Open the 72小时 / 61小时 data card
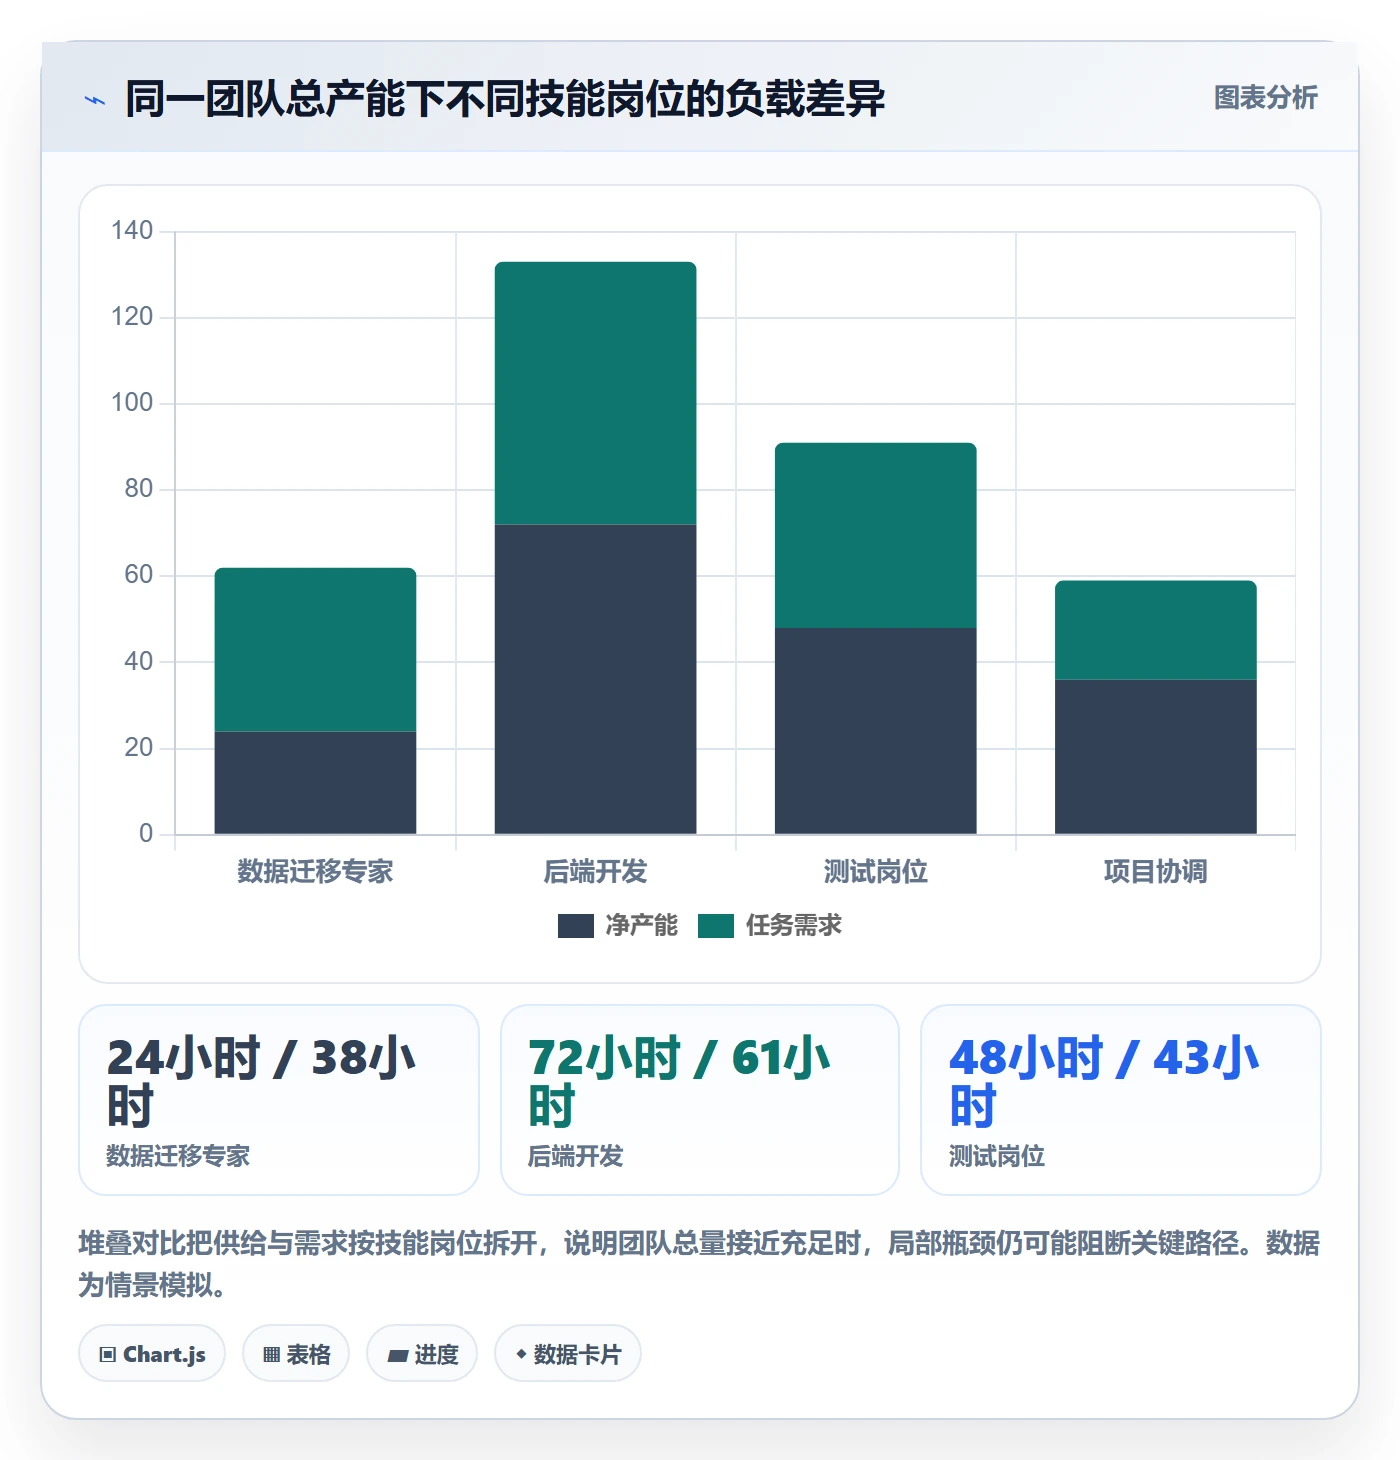Screen dimensions: 1400x1460 (x=700, y=1100)
